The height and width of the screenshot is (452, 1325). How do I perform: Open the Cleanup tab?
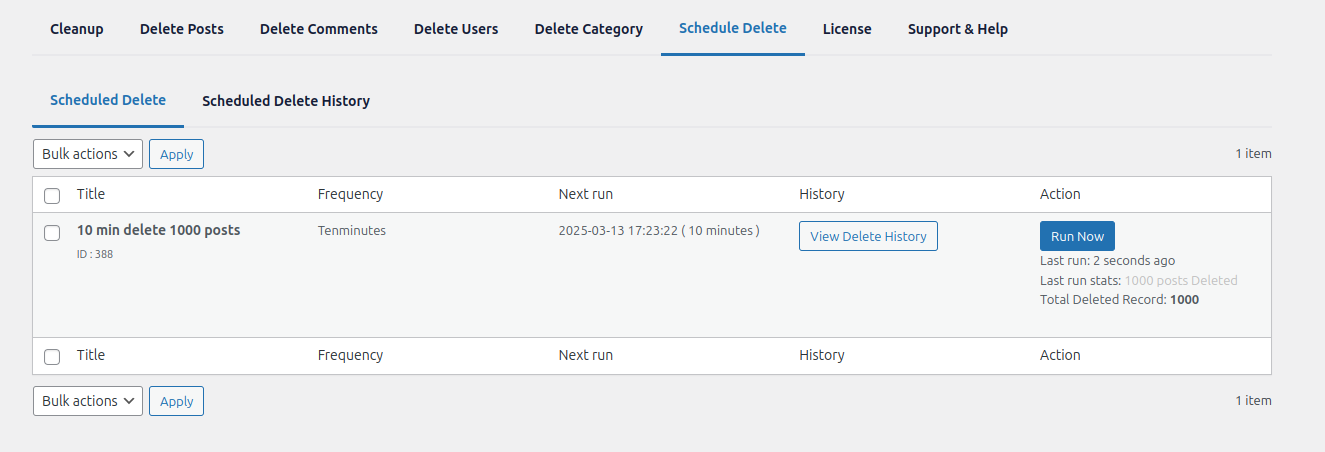tap(76, 29)
